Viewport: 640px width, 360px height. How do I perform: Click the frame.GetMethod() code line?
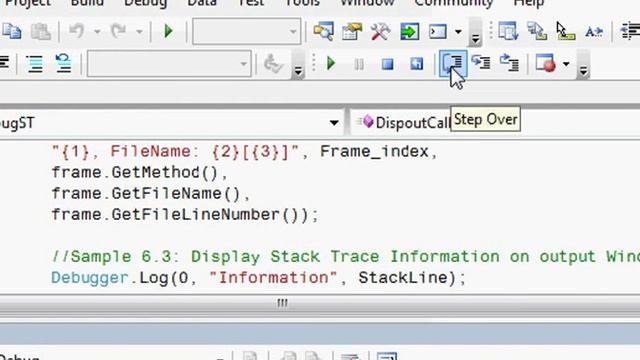pos(139,173)
